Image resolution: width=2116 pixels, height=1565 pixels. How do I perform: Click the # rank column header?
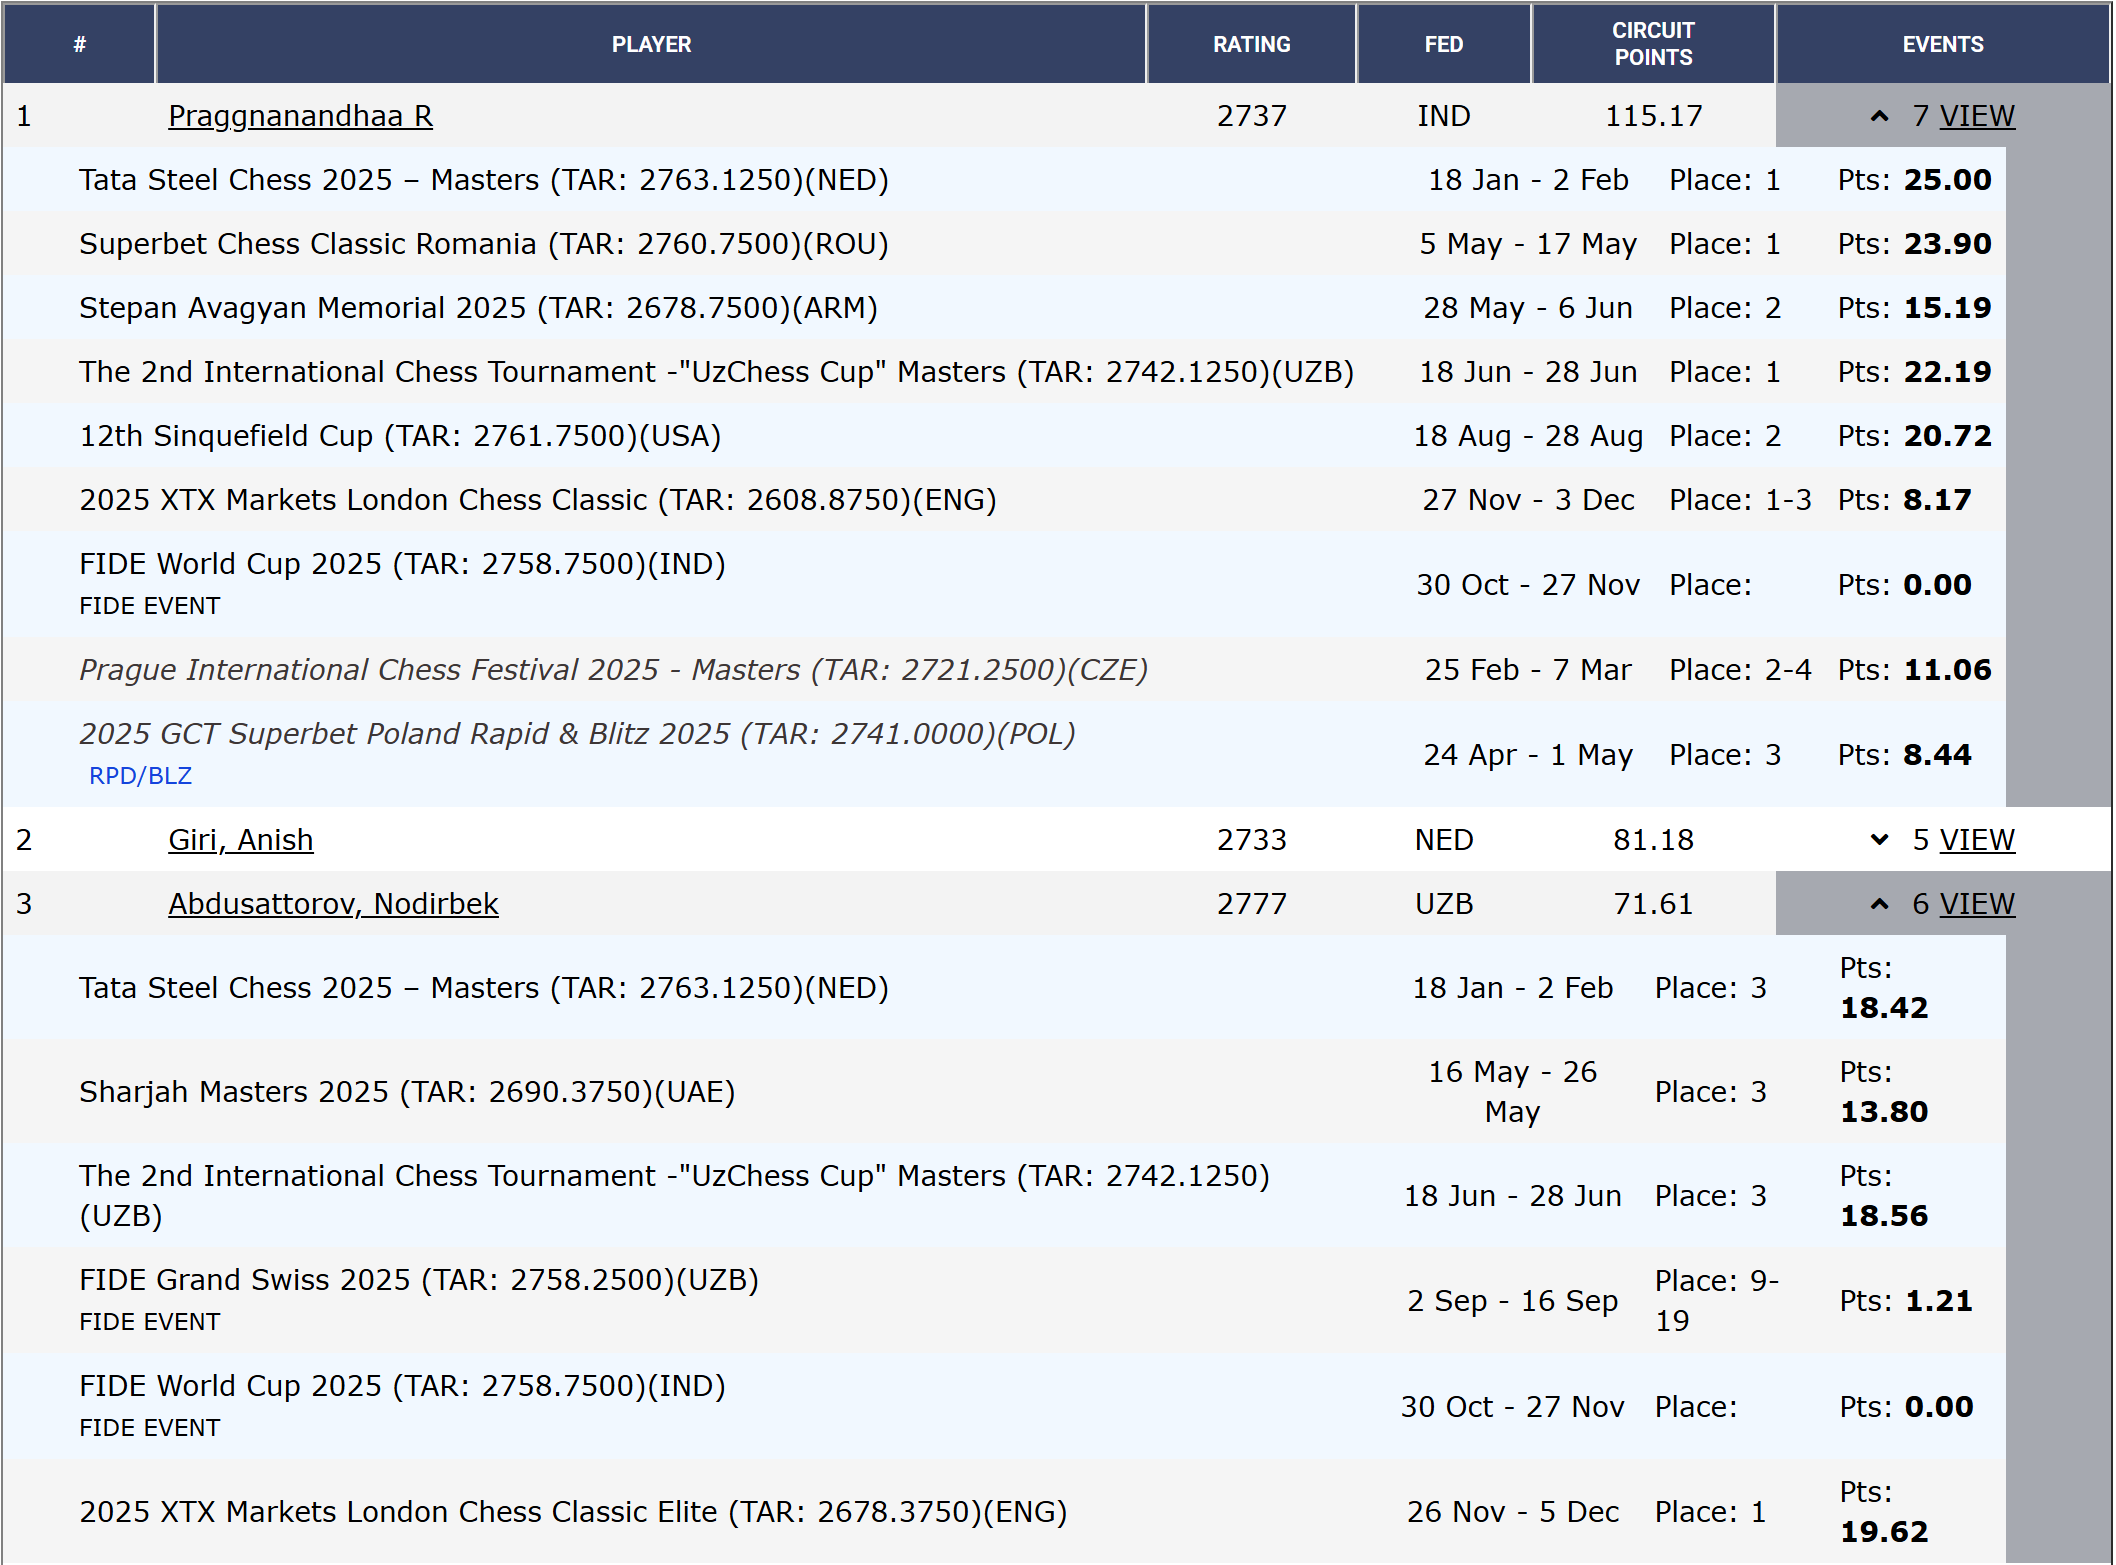coord(79,44)
